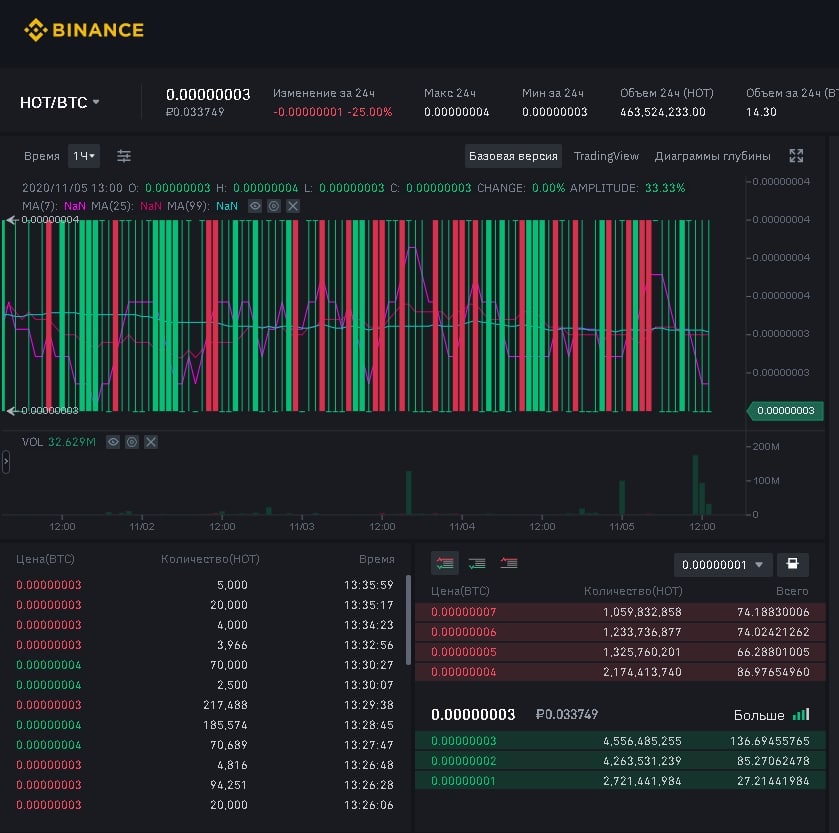
Task: Click Всего header in order book
Action: coord(792,591)
